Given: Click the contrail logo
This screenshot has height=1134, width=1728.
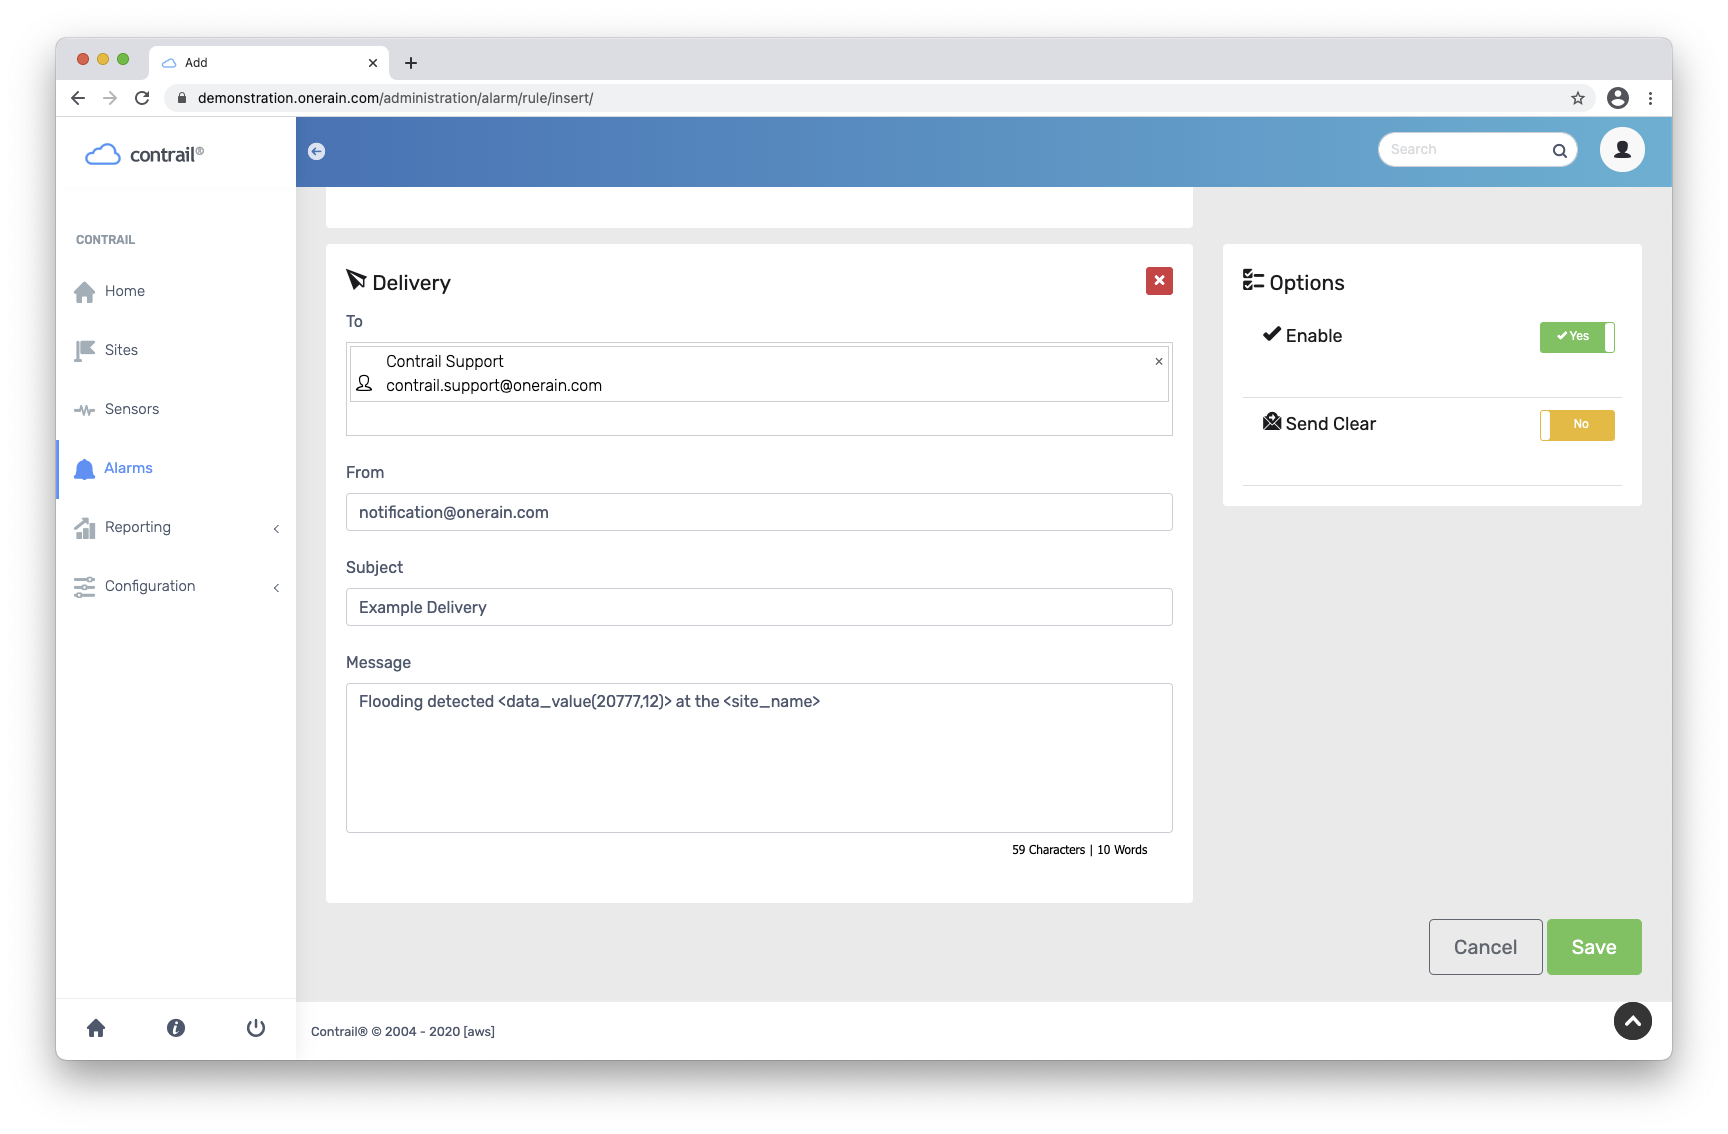Looking at the screenshot, I should (x=143, y=153).
